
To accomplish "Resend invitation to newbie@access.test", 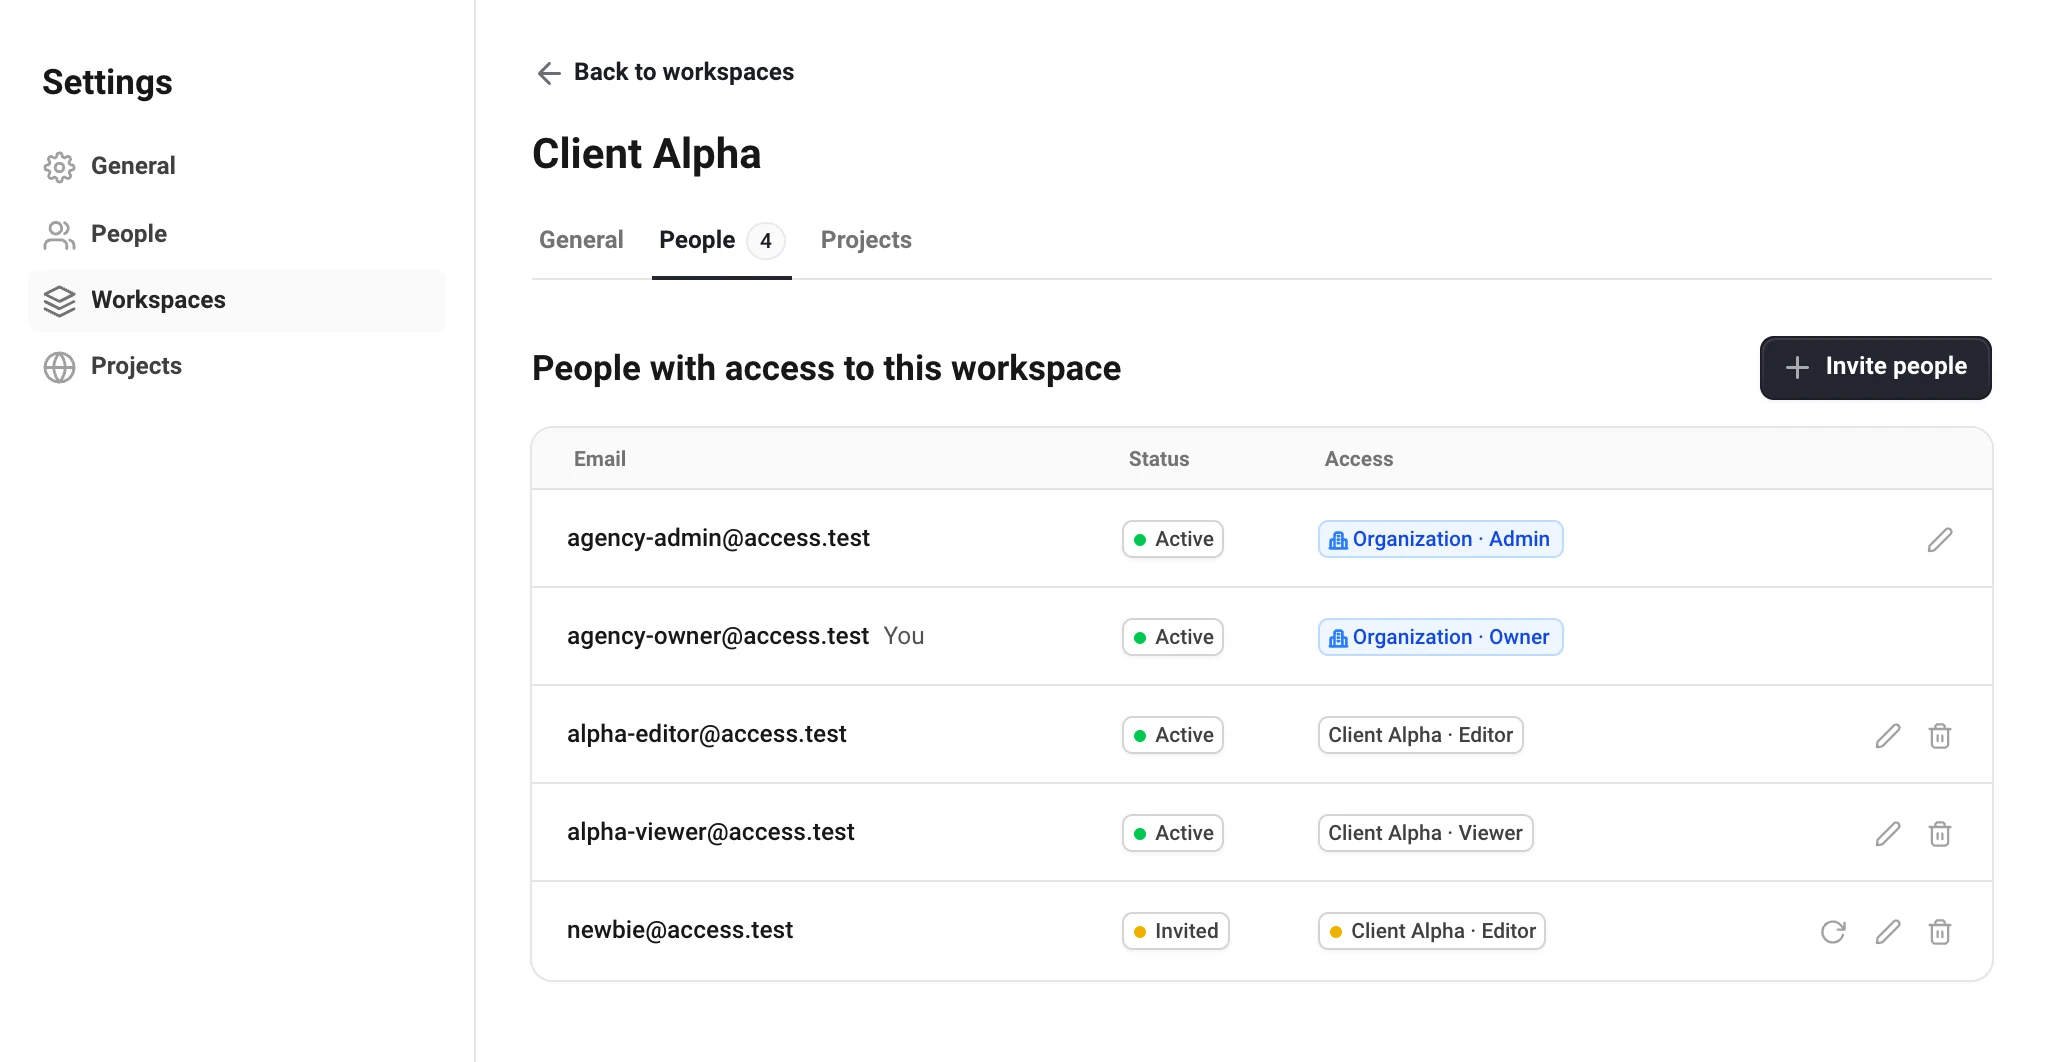I will coord(1833,931).
